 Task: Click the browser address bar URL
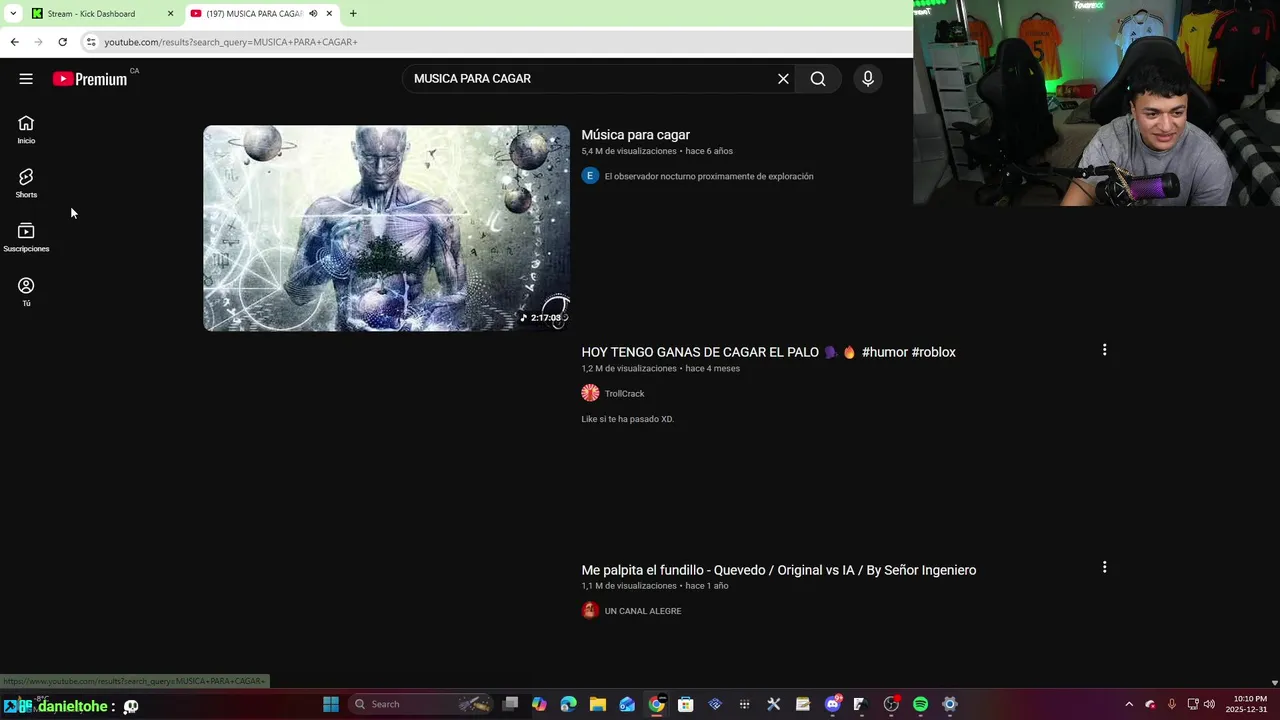[x=231, y=42]
